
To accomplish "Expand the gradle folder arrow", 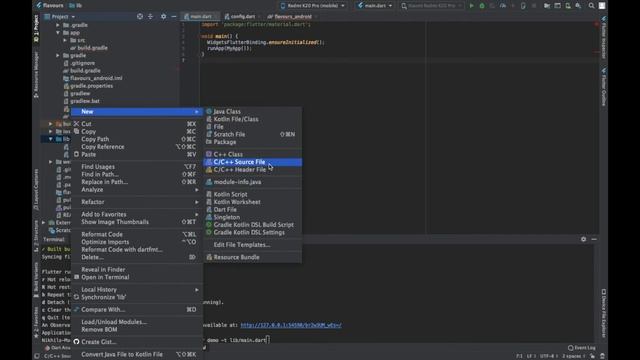I will coord(58,56).
